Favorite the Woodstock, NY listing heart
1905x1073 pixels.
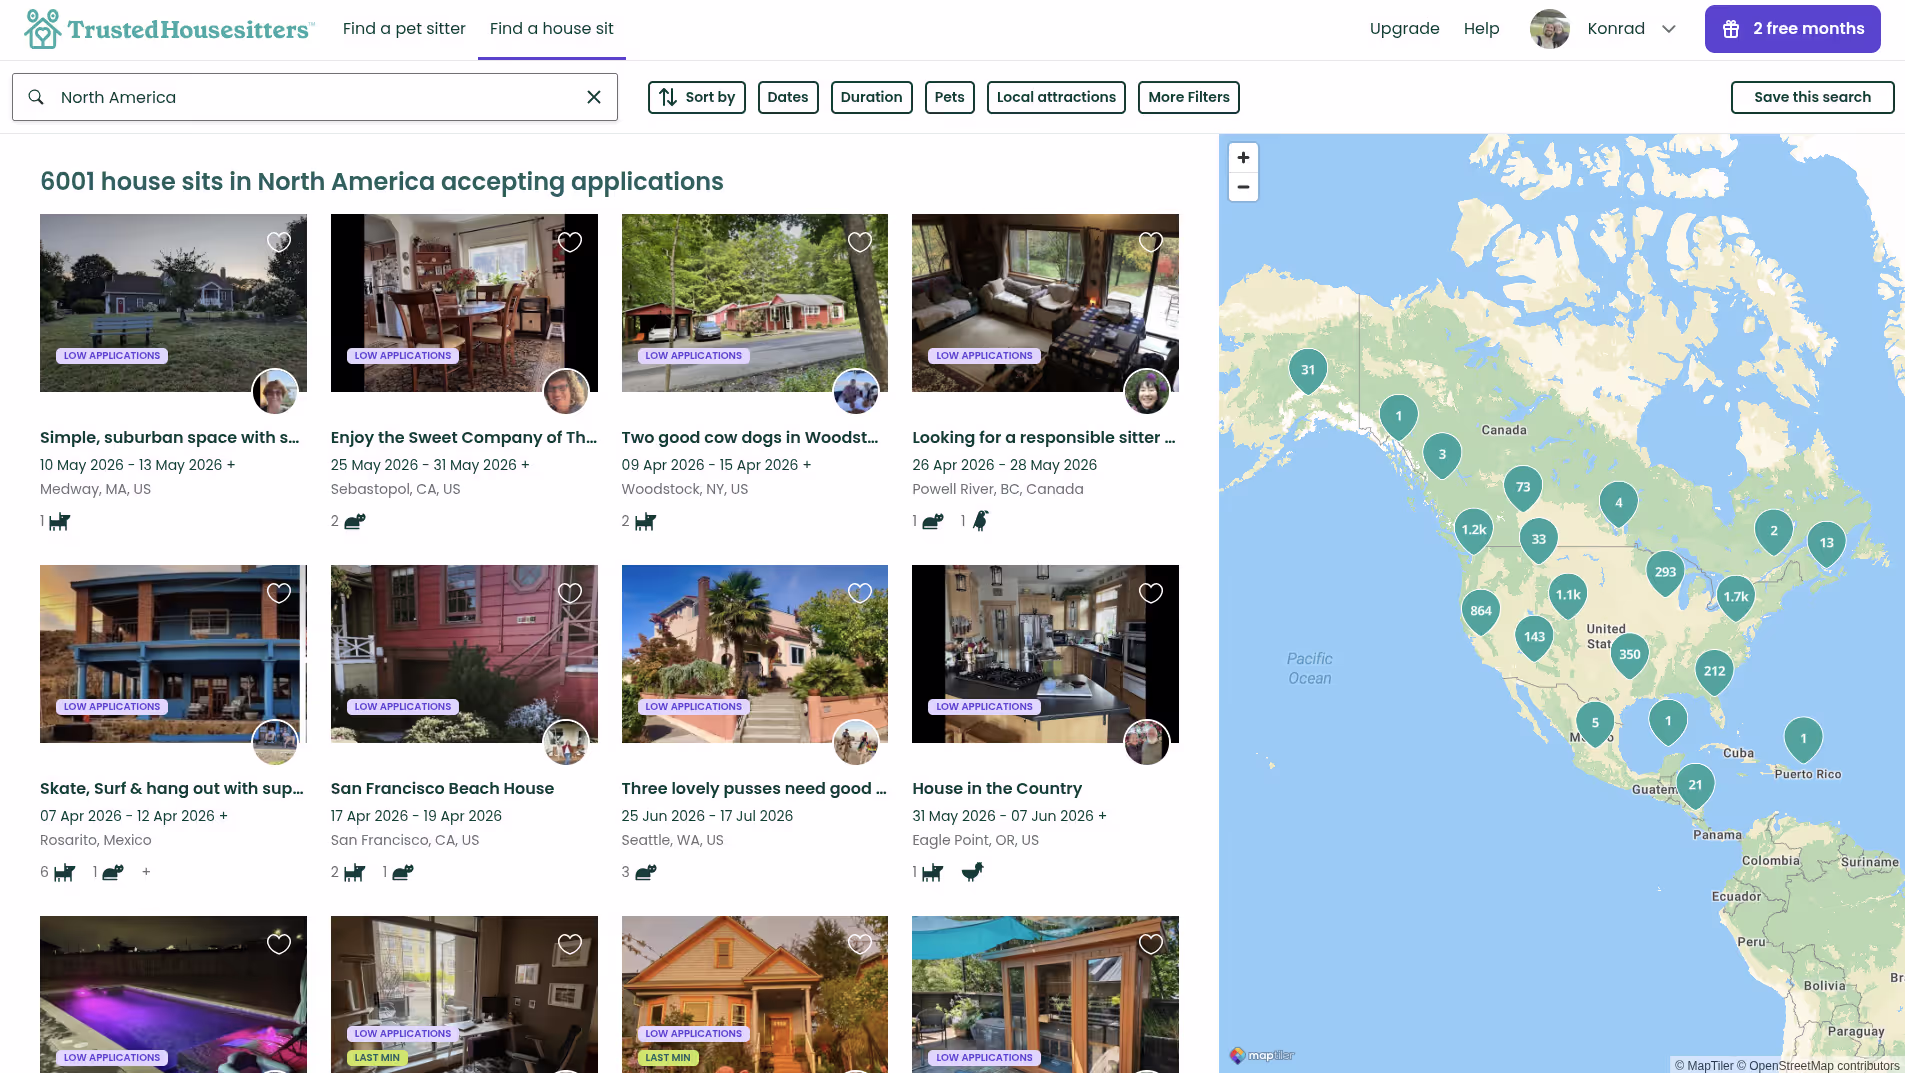click(860, 242)
